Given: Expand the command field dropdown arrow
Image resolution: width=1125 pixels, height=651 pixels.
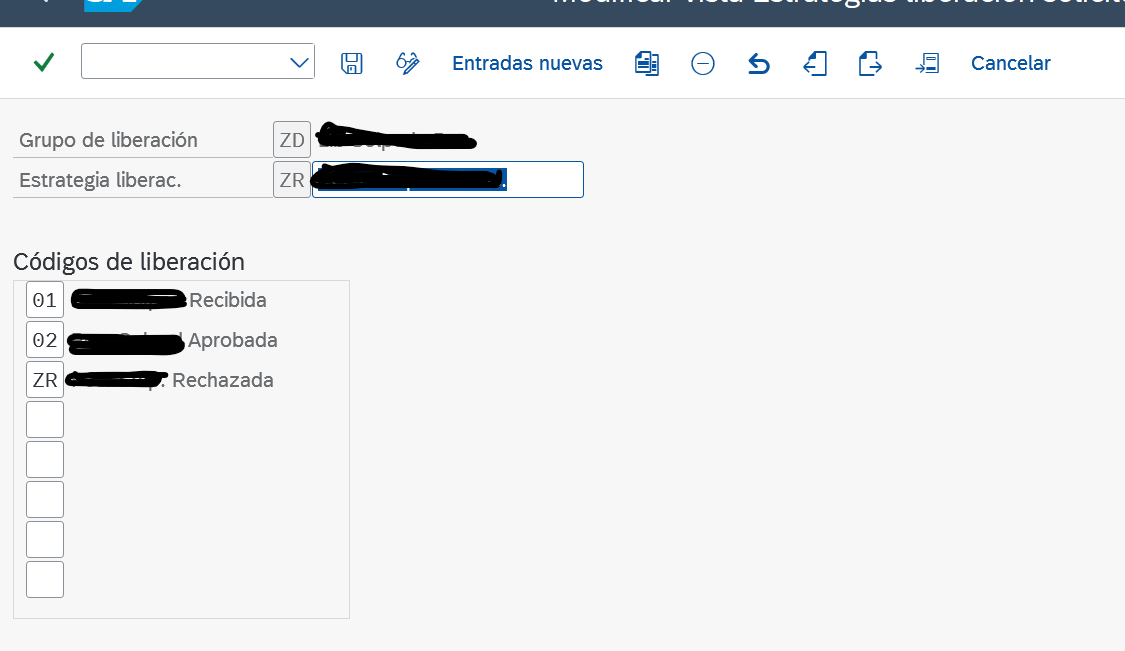Looking at the screenshot, I should click(x=299, y=62).
